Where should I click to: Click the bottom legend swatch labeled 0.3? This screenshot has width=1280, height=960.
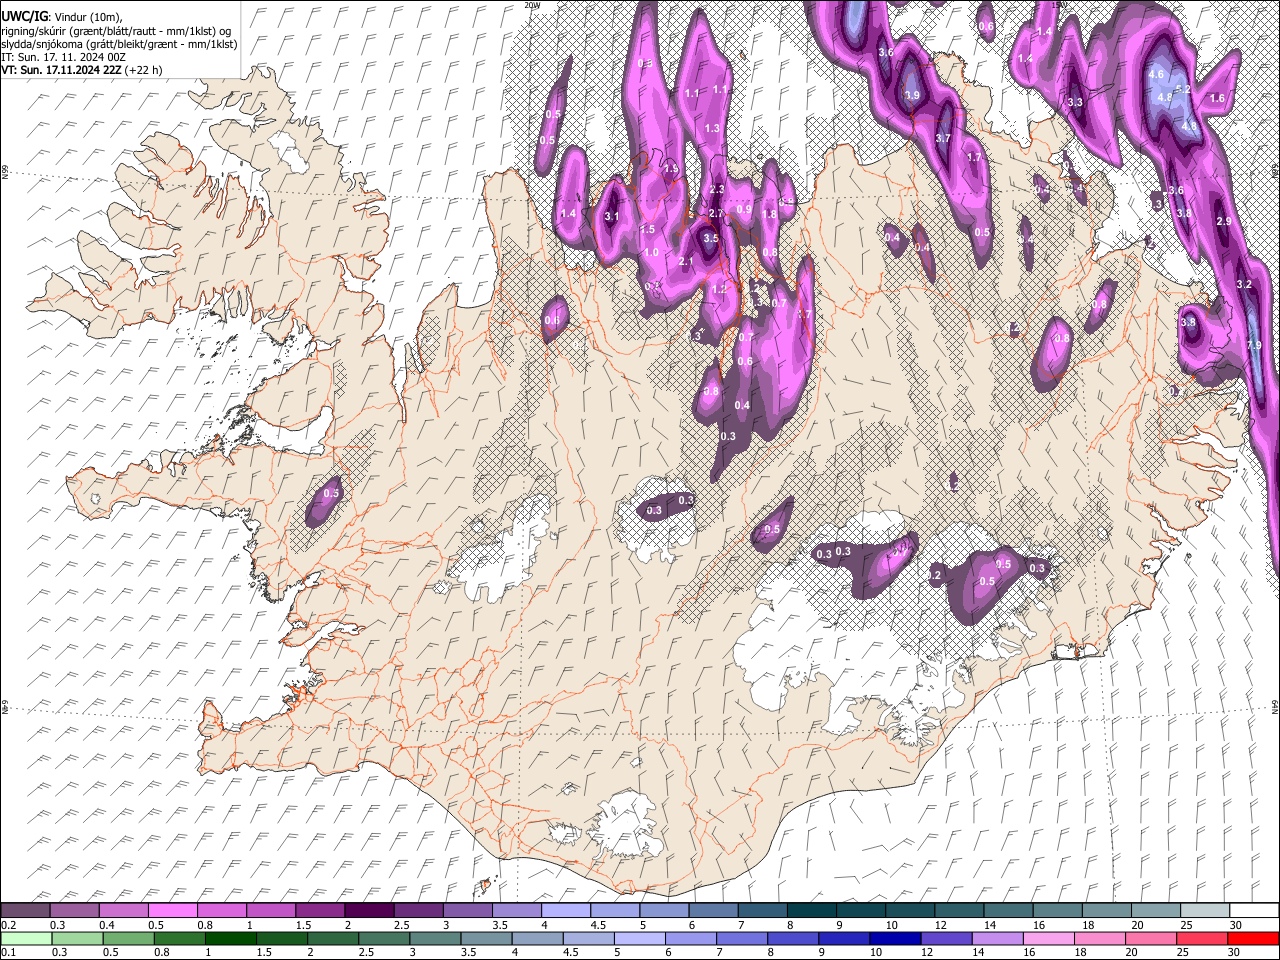point(76,938)
